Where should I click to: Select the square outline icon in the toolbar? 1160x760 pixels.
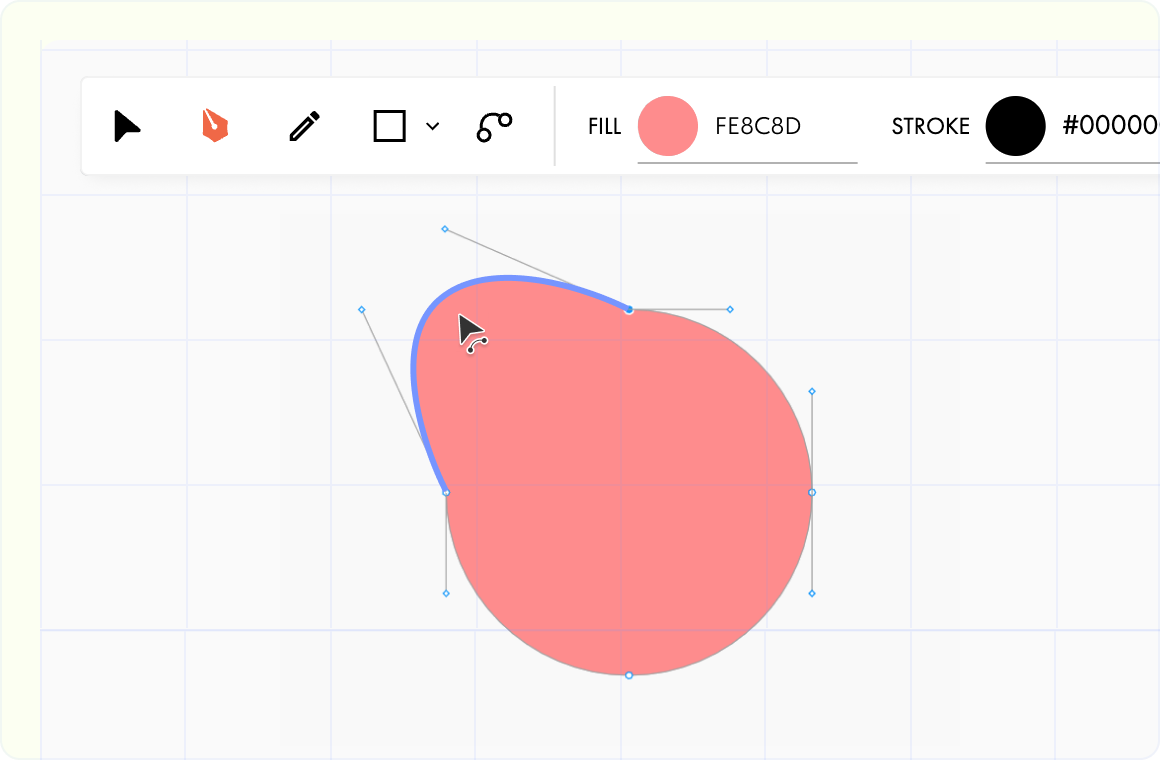coord(390,126)
